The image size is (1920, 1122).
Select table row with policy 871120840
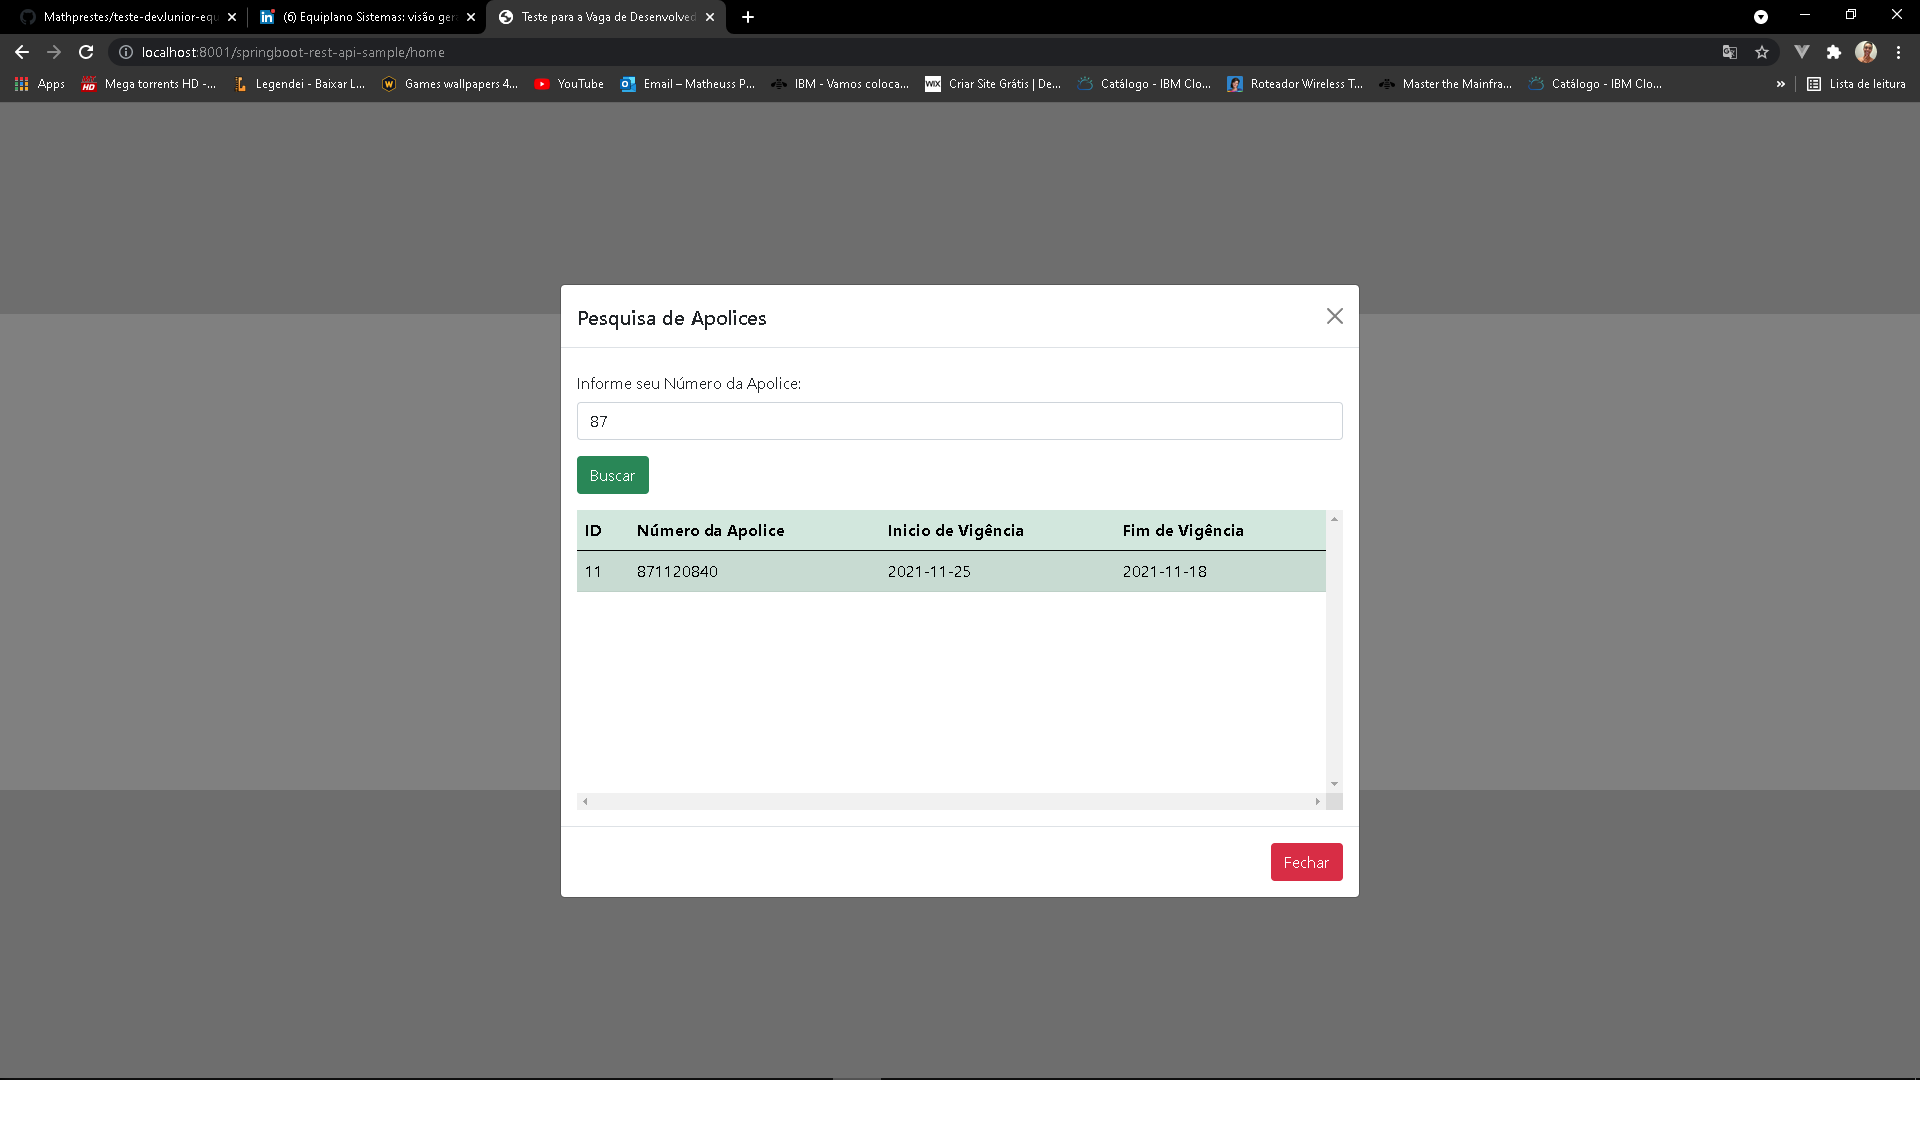click(950, 571)
